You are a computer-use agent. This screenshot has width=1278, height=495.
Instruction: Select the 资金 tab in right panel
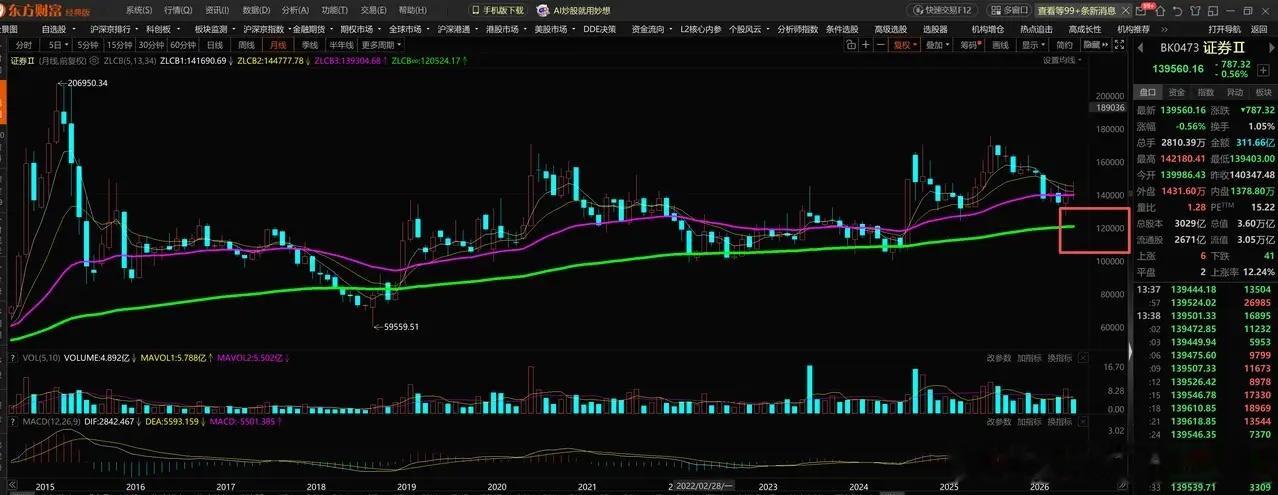[1177, 92]
